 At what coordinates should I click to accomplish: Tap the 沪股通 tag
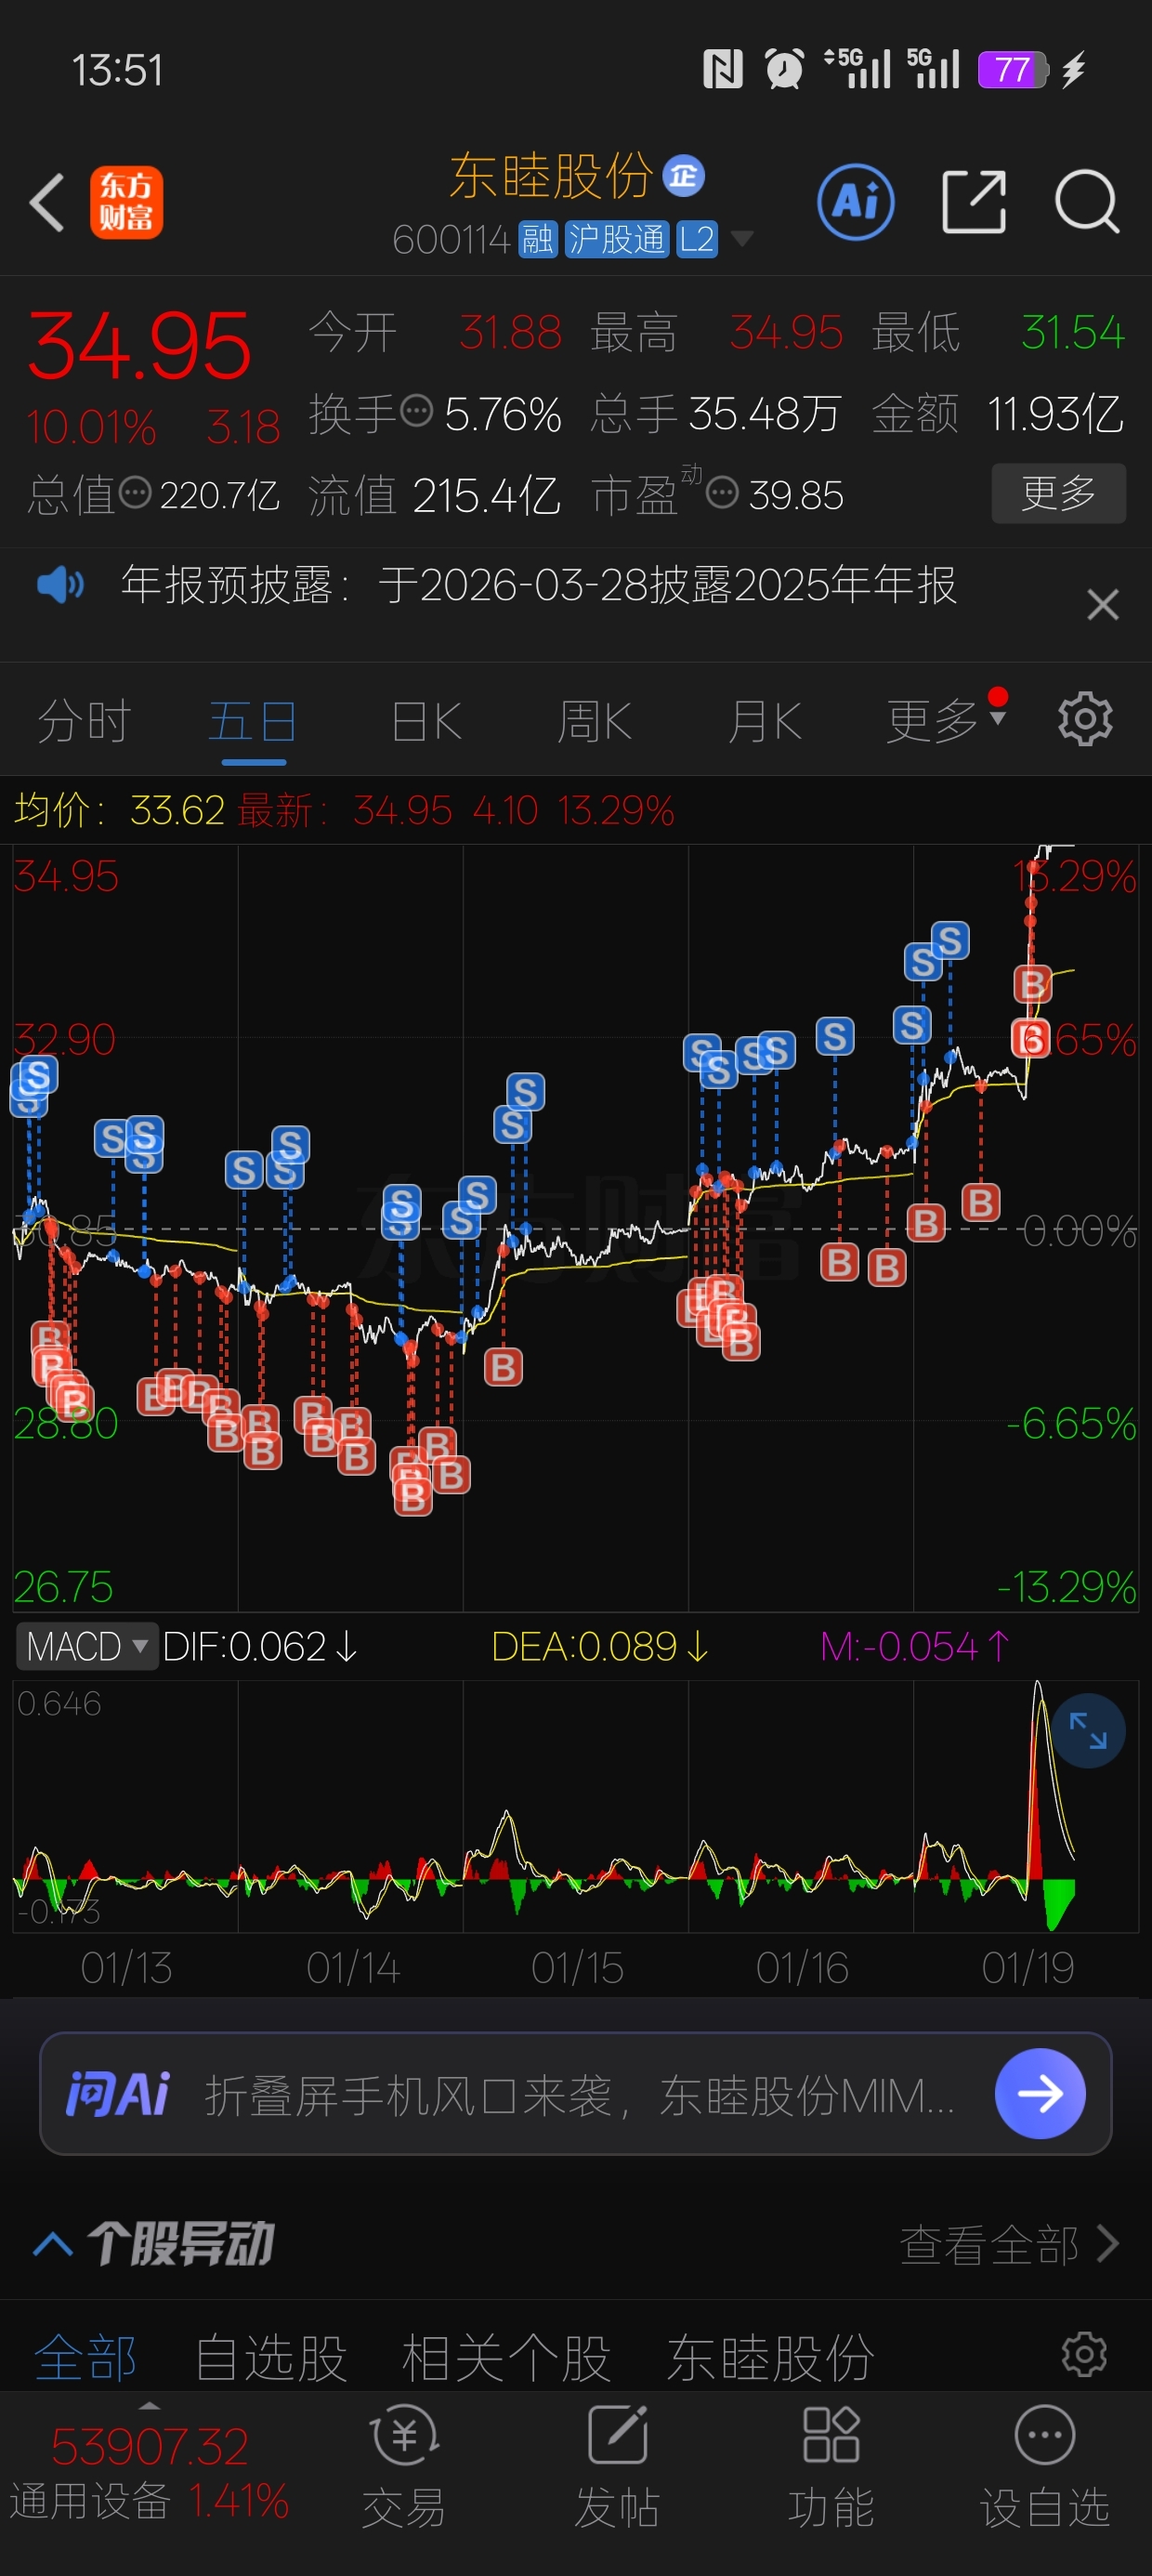617,240
